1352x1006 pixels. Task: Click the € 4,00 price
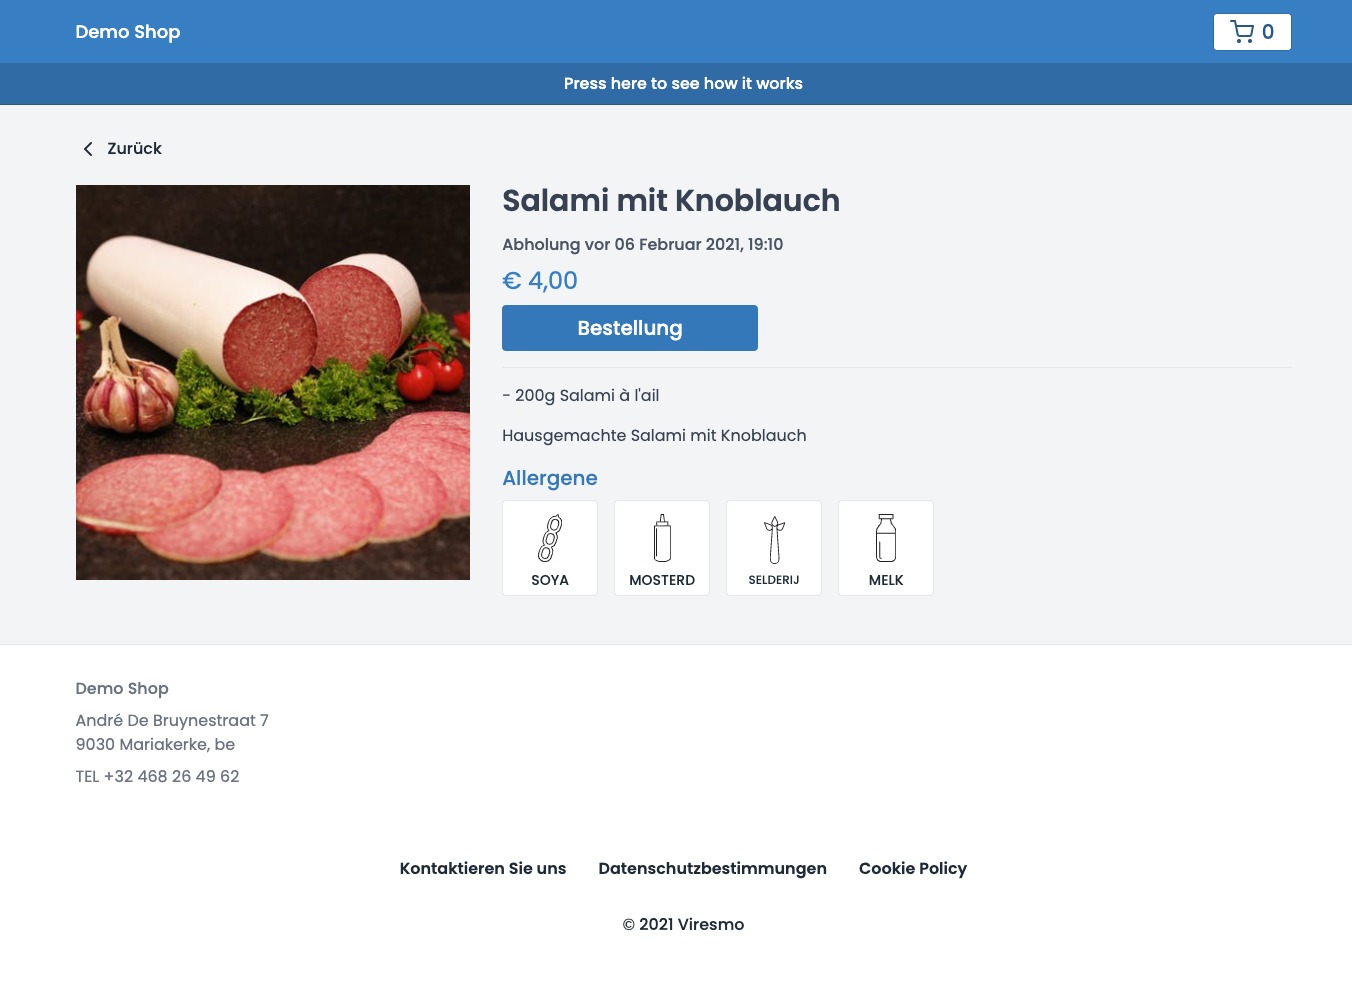pyautogui.click(x=540, y=281)
